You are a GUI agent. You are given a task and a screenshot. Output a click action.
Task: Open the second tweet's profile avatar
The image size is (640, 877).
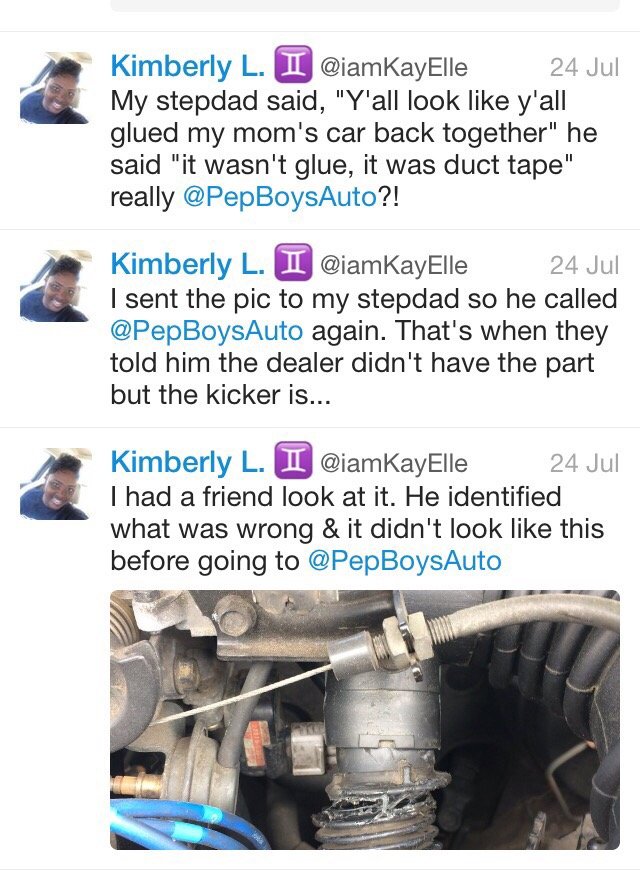click(55, 286)
